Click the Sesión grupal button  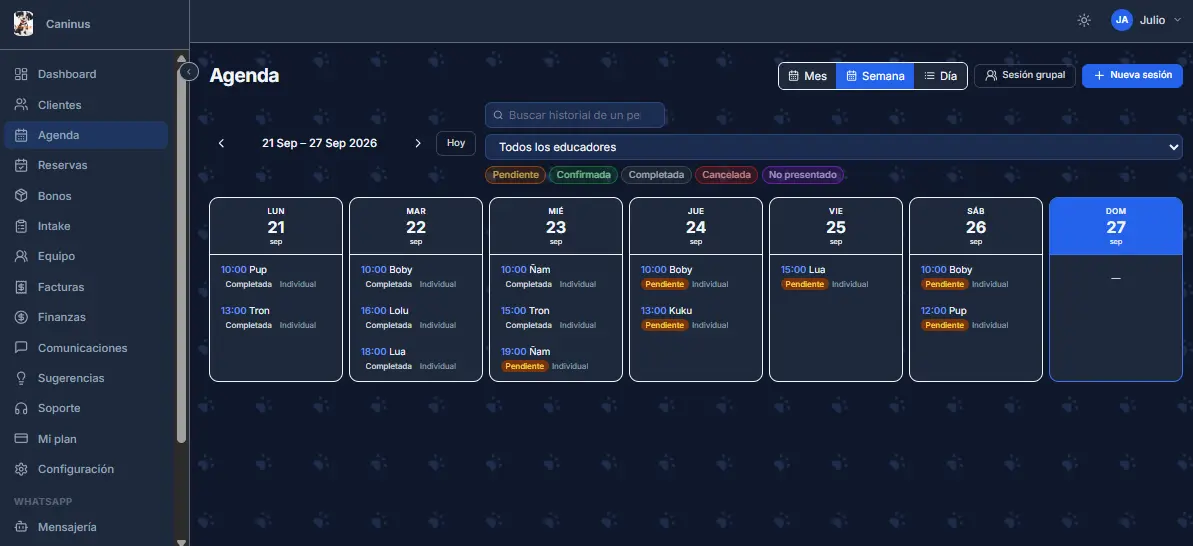[1025, 75]
